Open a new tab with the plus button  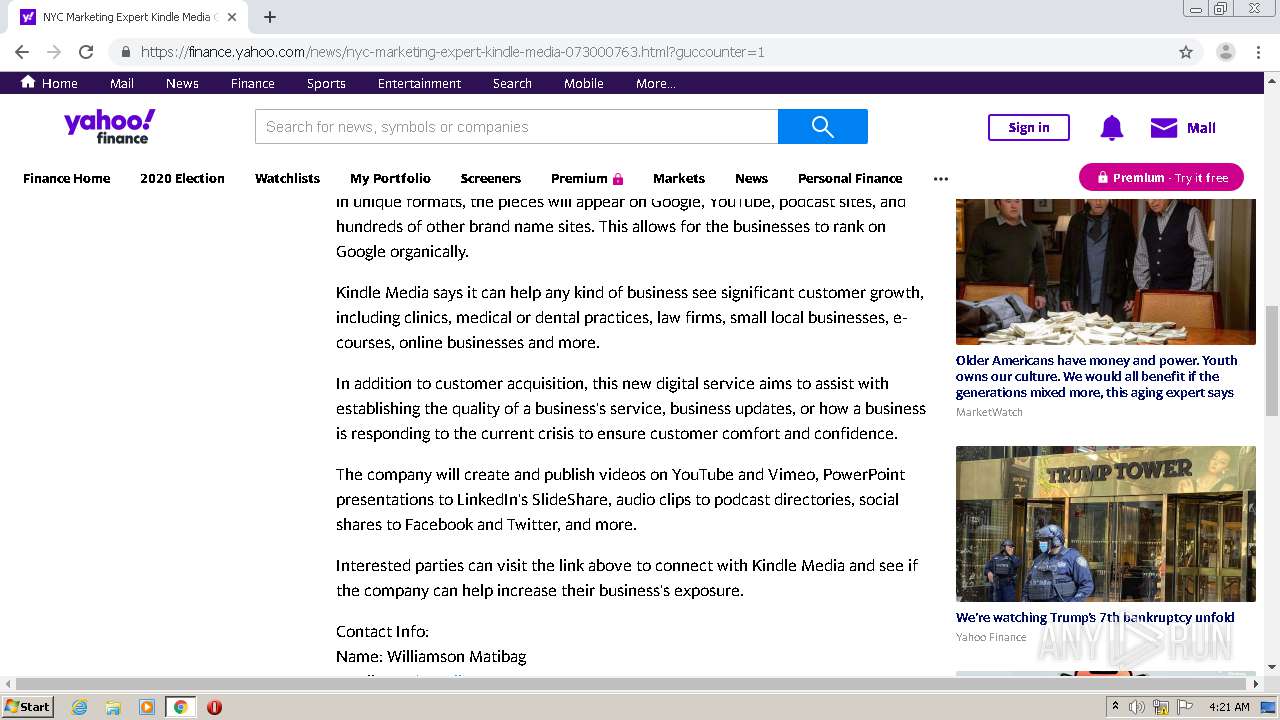pyautogui.click(x=270, y=17)
